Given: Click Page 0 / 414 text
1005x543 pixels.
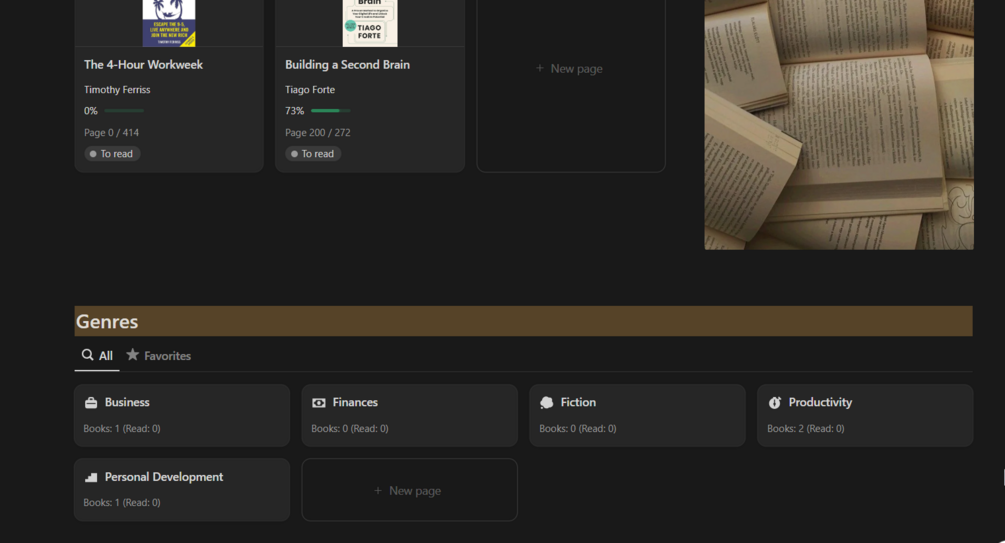Looking at the screenshot, I should pos(112,133).
